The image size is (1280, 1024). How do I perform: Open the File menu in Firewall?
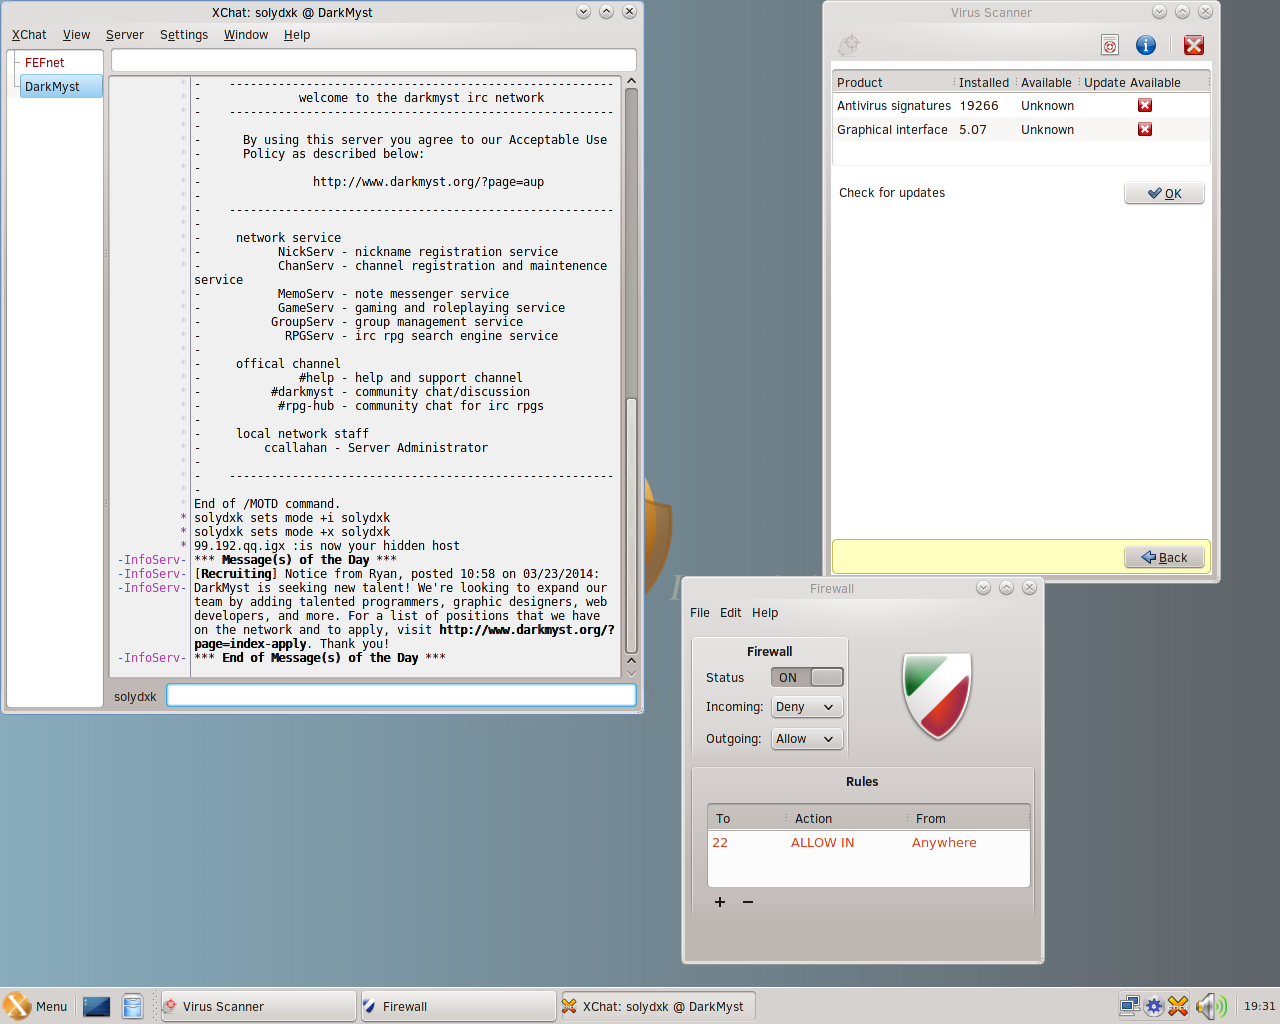(x=700, y=613)
